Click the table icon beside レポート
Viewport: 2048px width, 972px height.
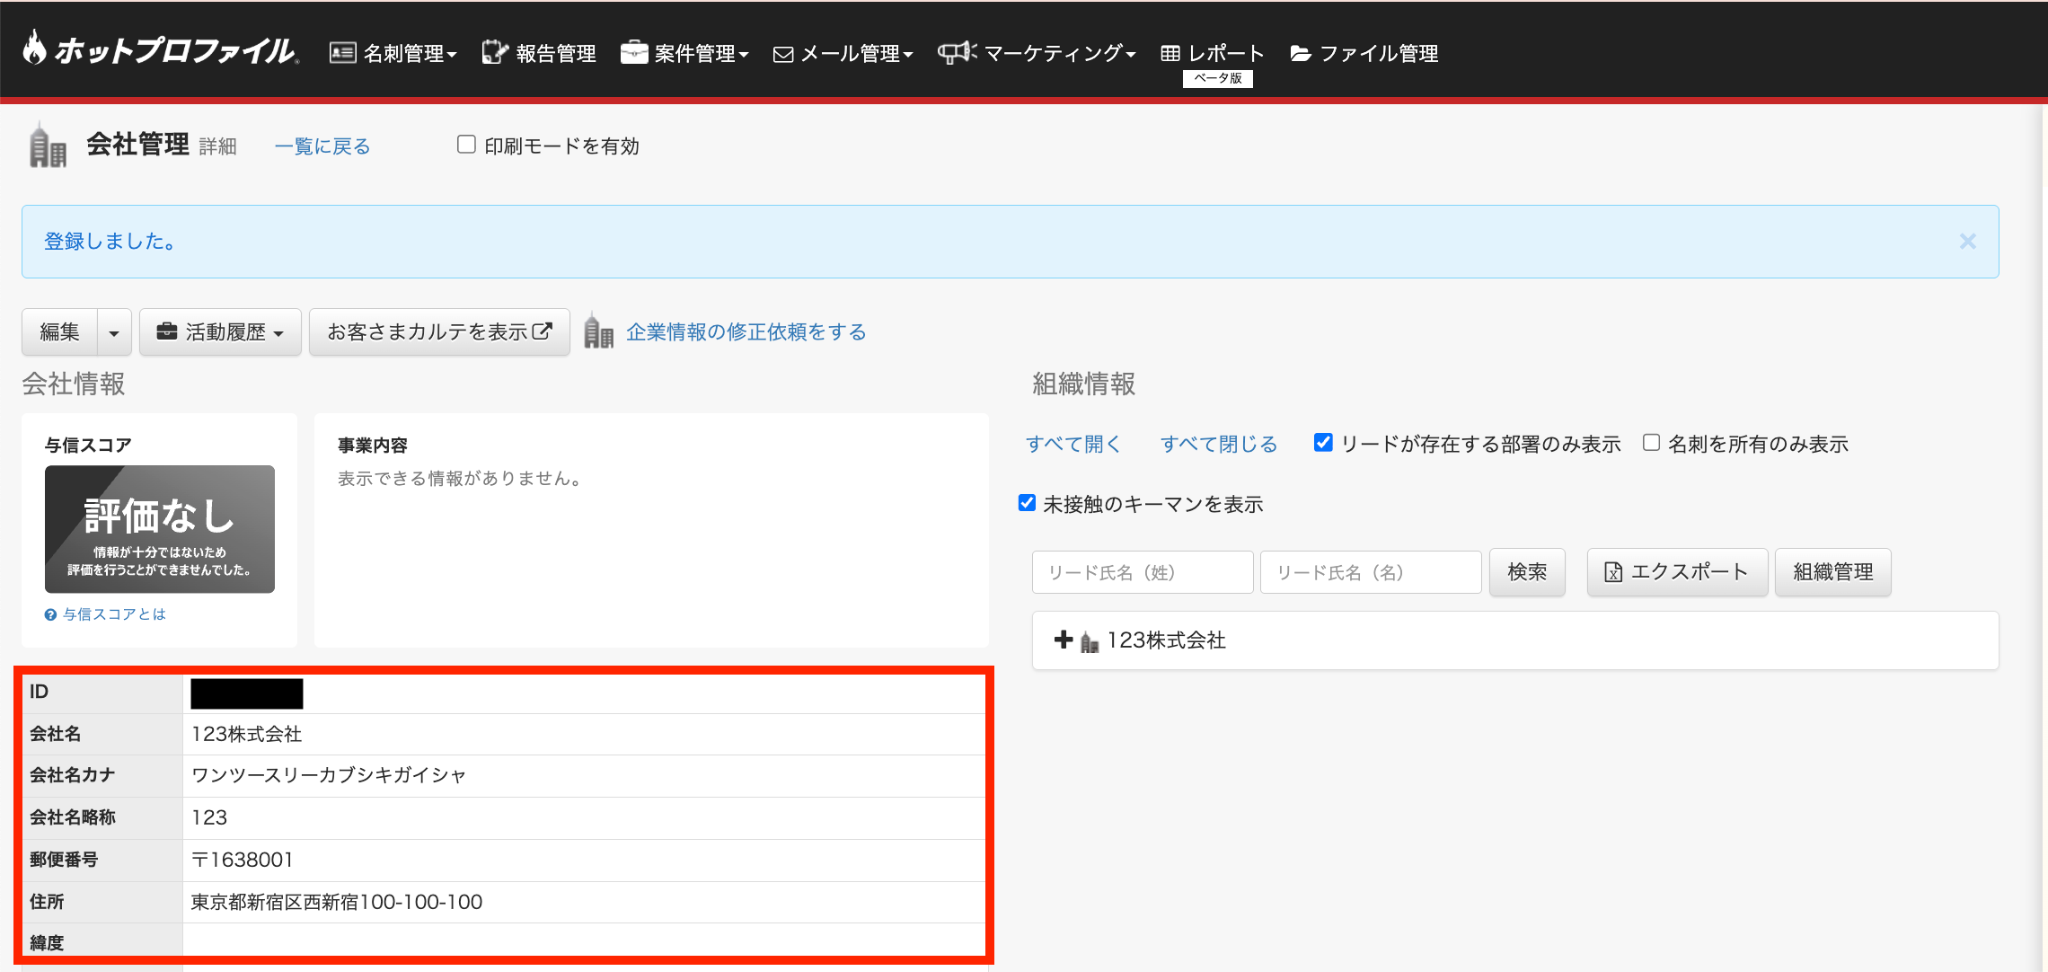point(1170,53)
